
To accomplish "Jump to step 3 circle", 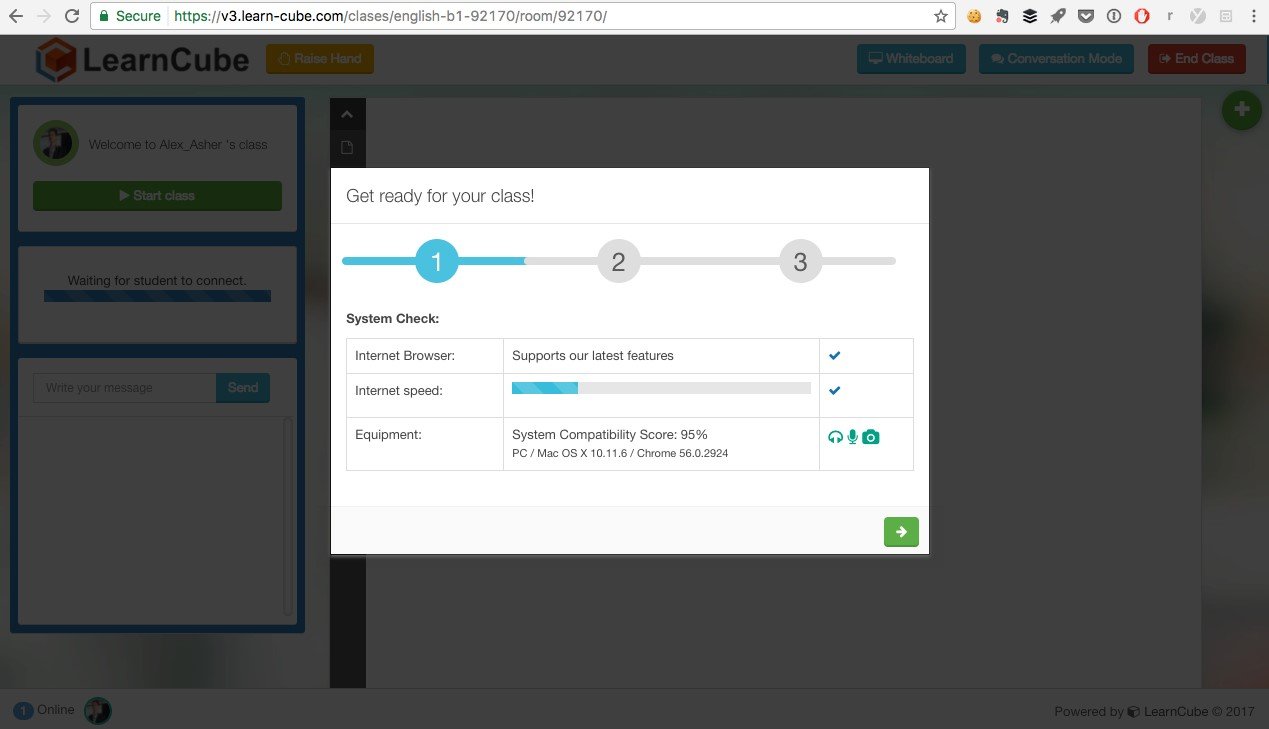I will tap(800, 262).
